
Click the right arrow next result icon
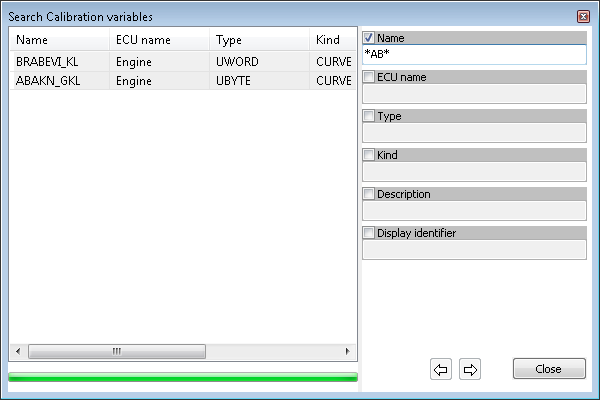pyautogui.click(x=470, y=369)
